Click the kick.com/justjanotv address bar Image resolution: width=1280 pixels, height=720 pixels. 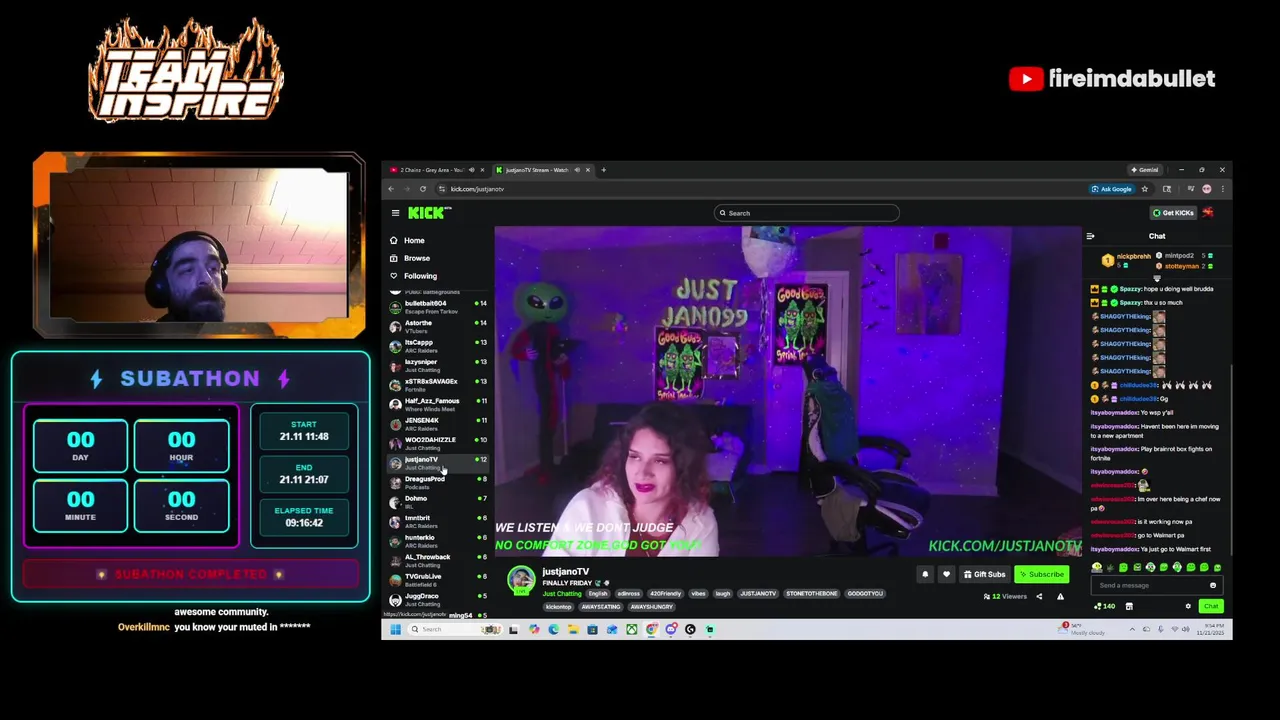click(x=760, y=189)
